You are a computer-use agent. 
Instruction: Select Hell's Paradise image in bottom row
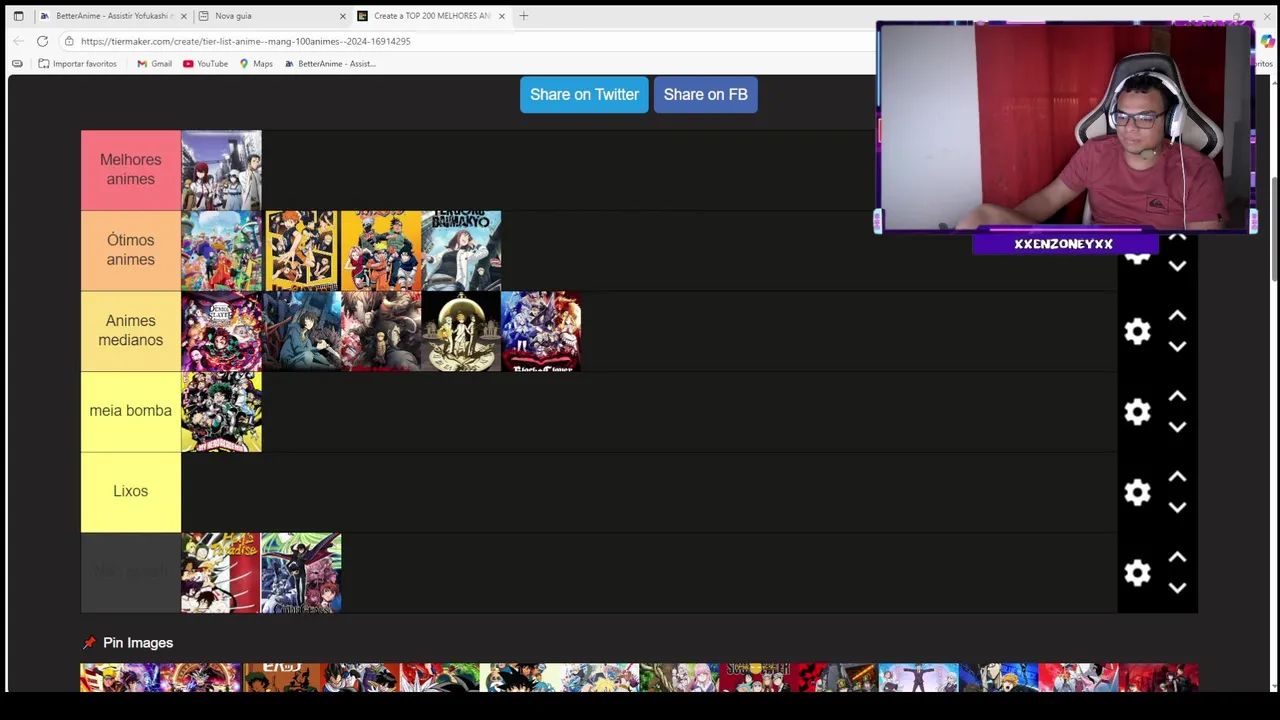click(x=221, y=573)
